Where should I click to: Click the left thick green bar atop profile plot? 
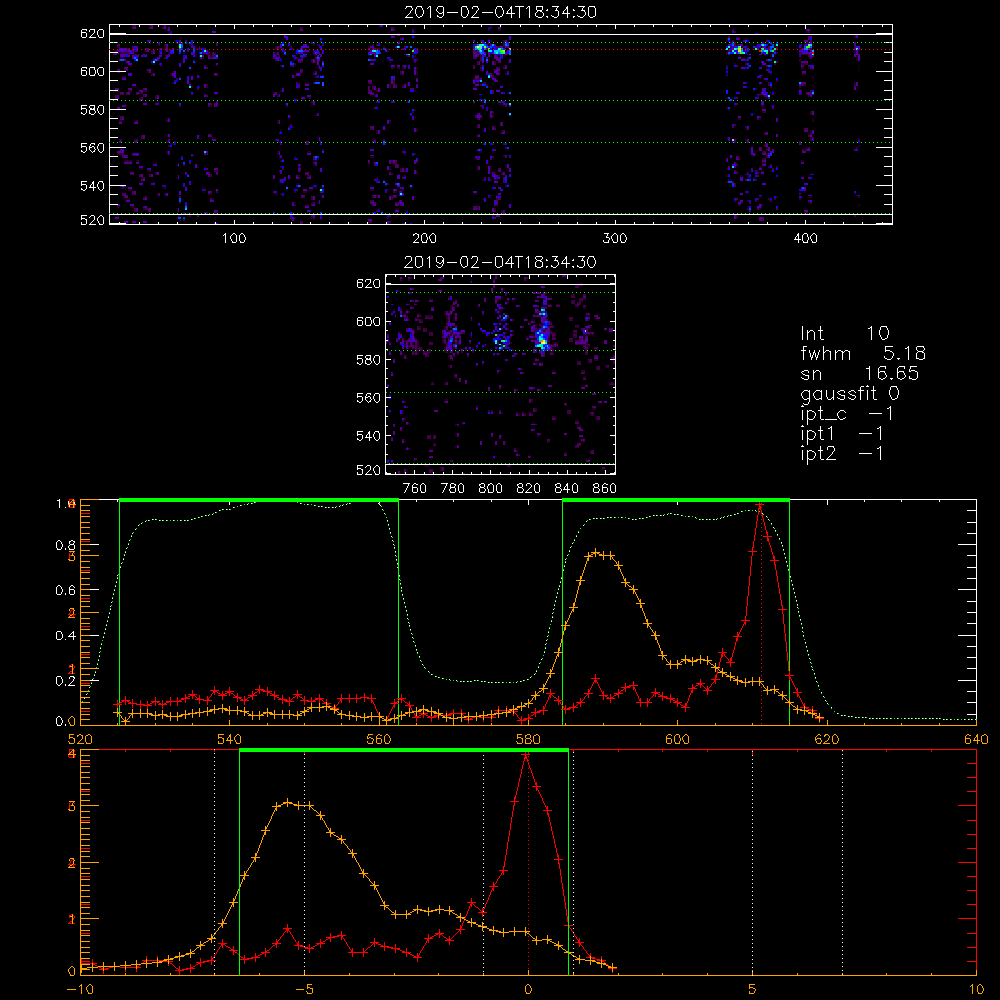[259, 500]
